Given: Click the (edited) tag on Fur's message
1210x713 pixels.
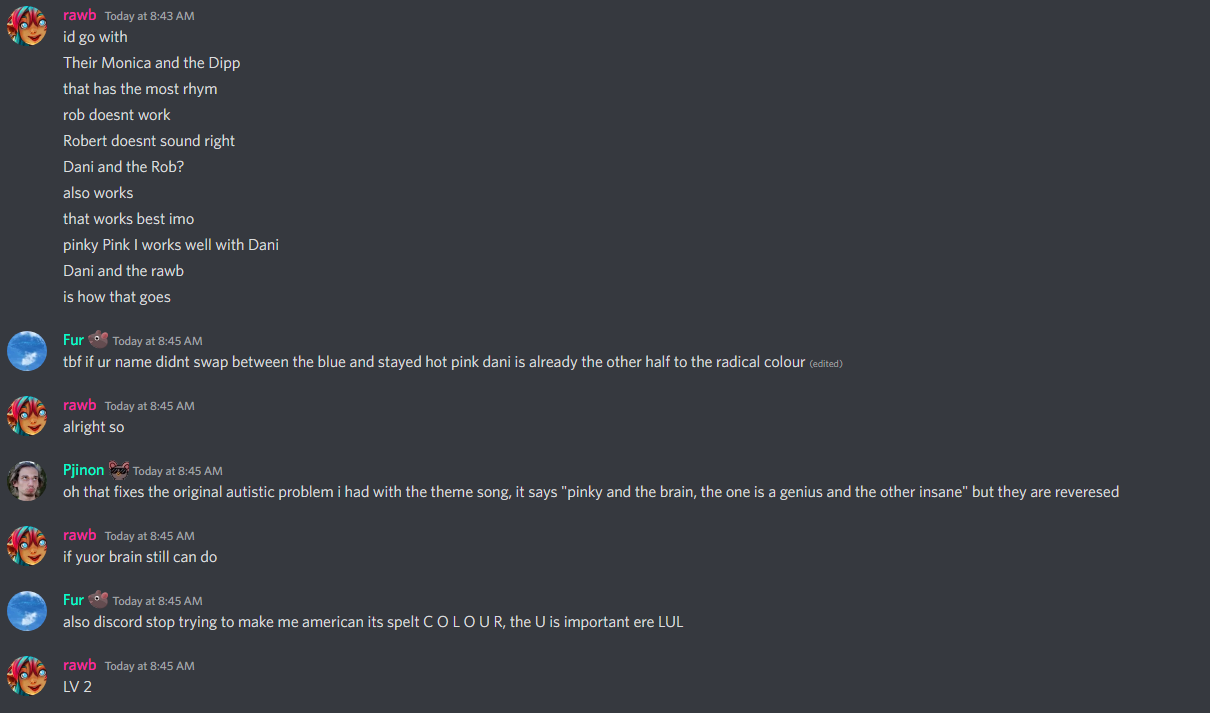Looking at the screenshot, I should pyautogui.click(x=826, y=364).
